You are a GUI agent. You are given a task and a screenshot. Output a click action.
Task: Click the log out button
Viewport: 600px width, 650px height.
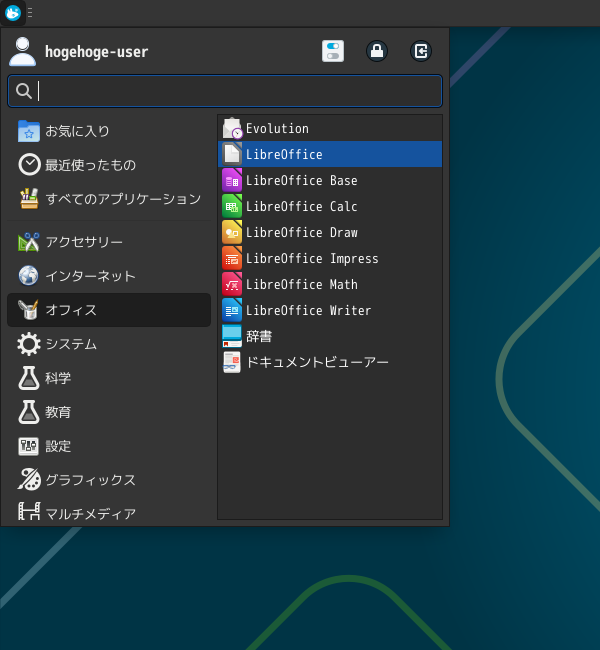click(421, 51)
